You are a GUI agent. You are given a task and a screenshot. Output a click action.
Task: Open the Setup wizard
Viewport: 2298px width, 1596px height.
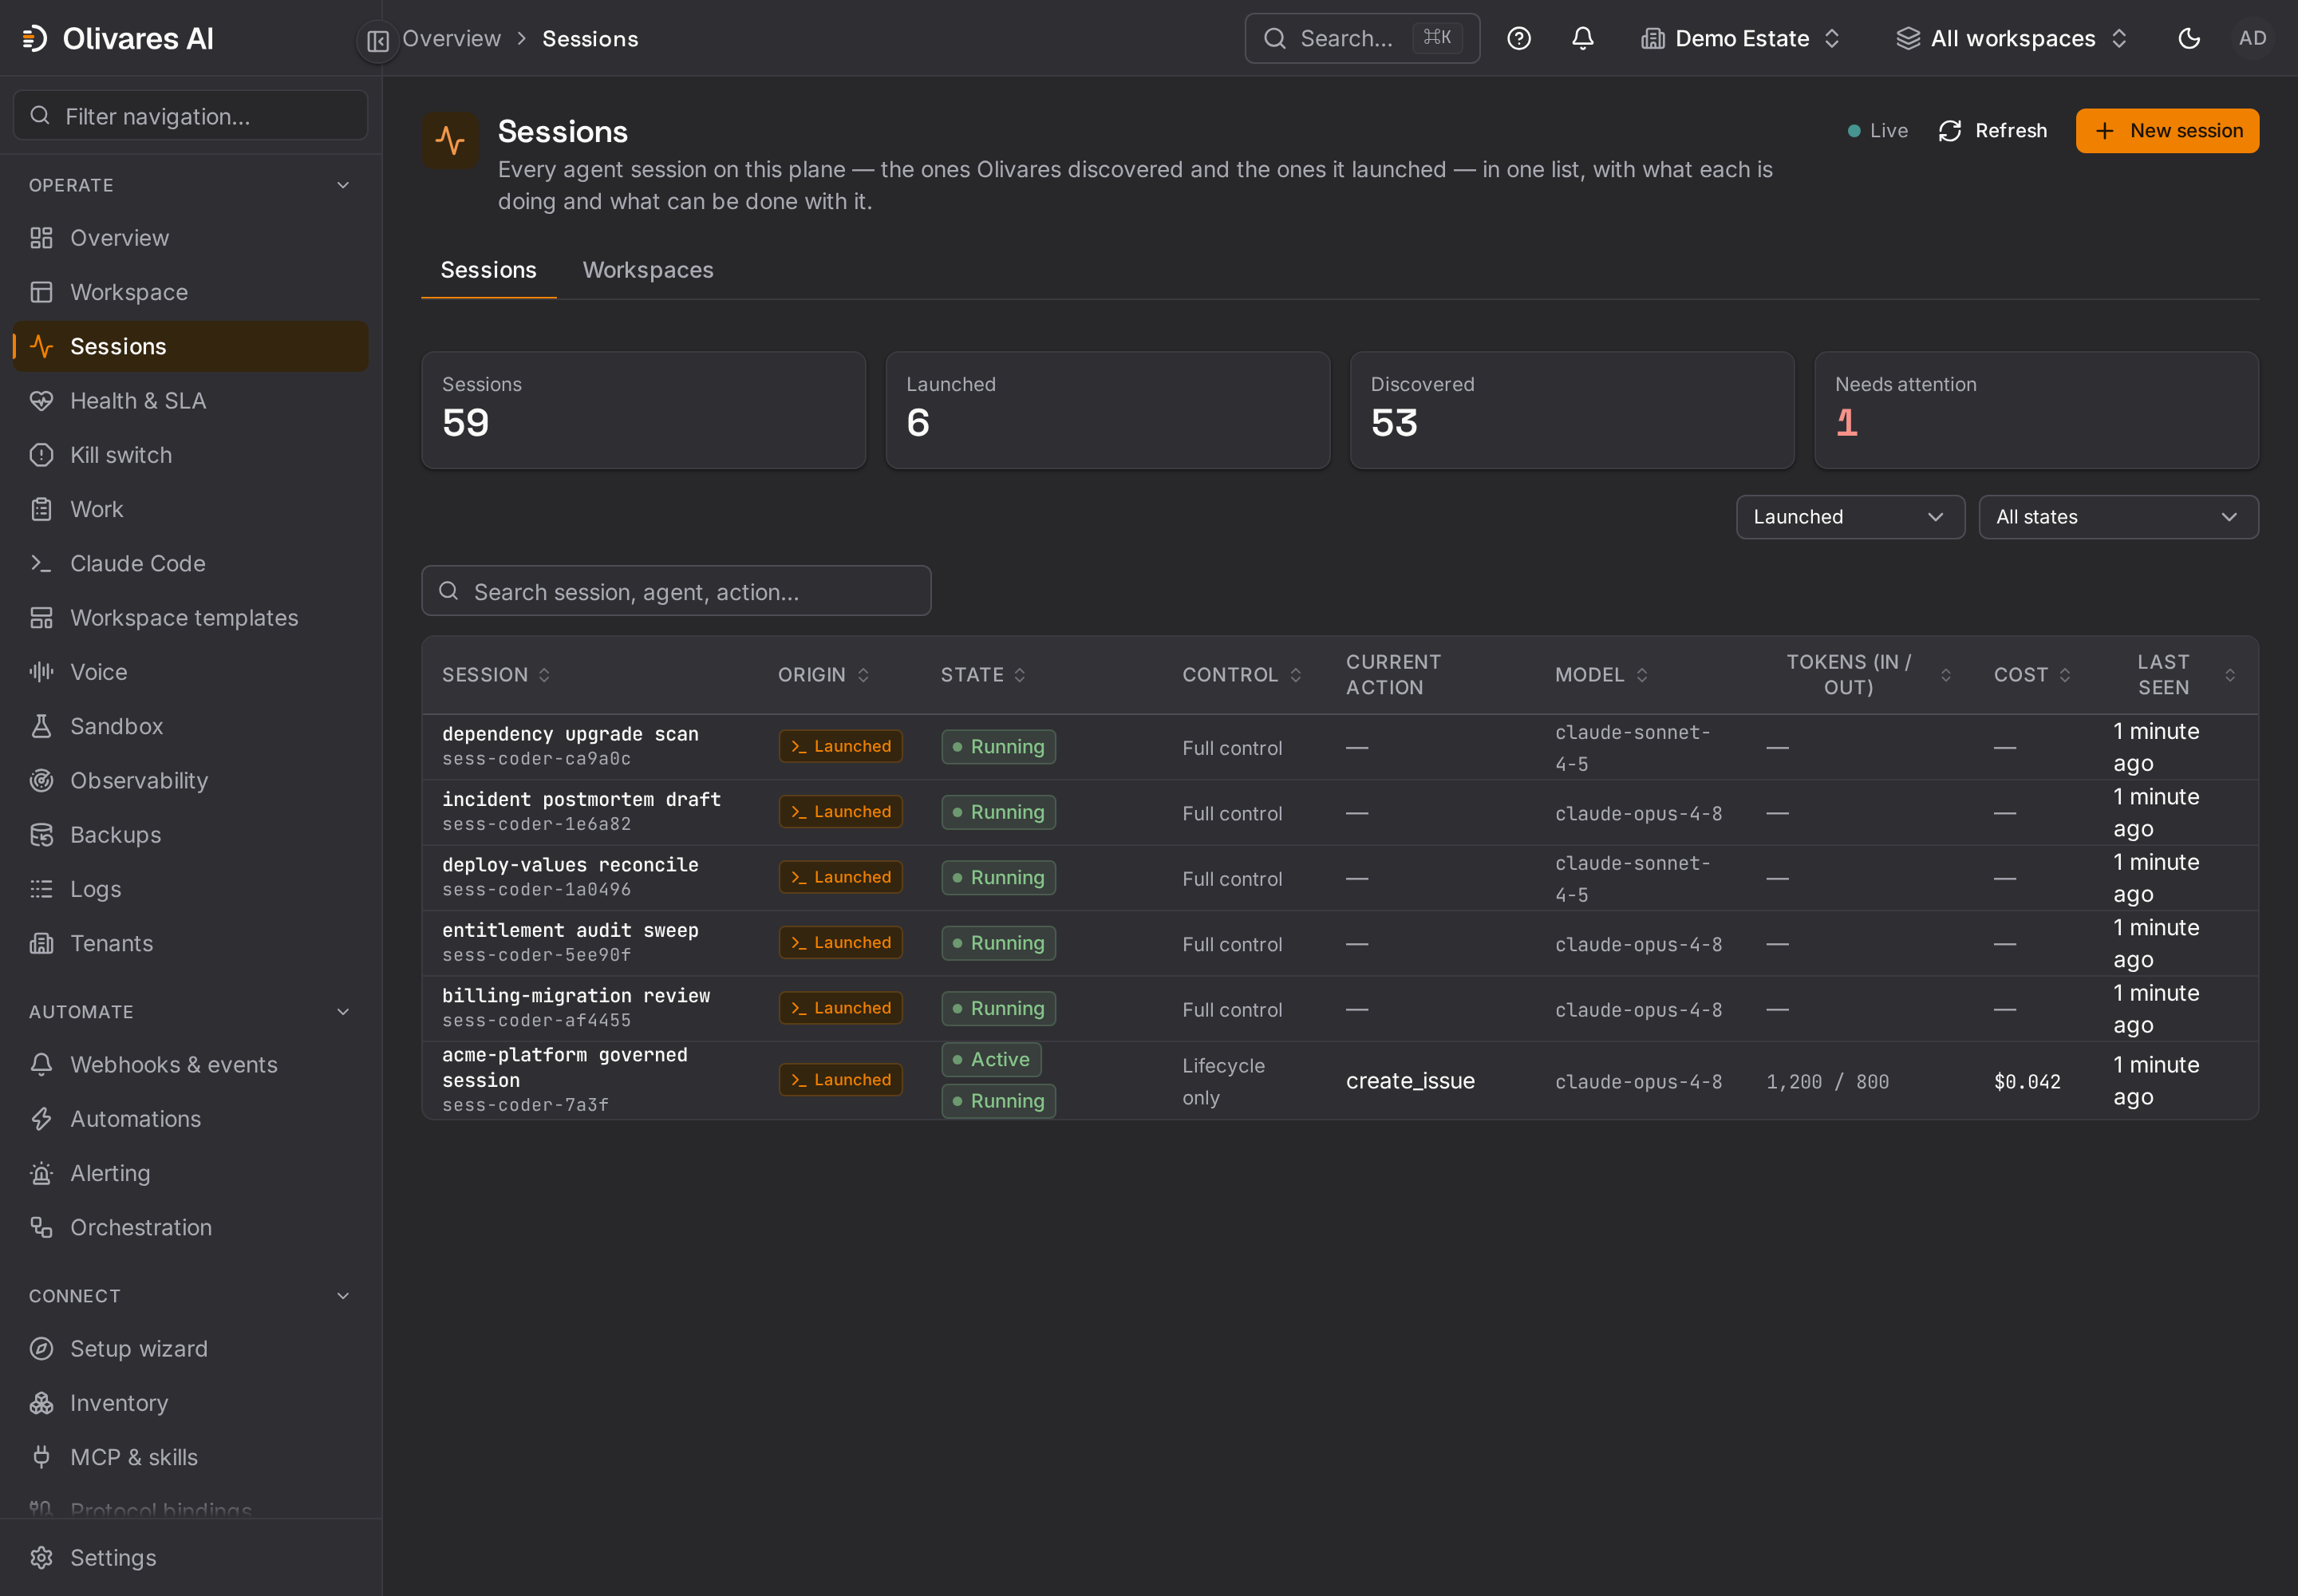190,1349
